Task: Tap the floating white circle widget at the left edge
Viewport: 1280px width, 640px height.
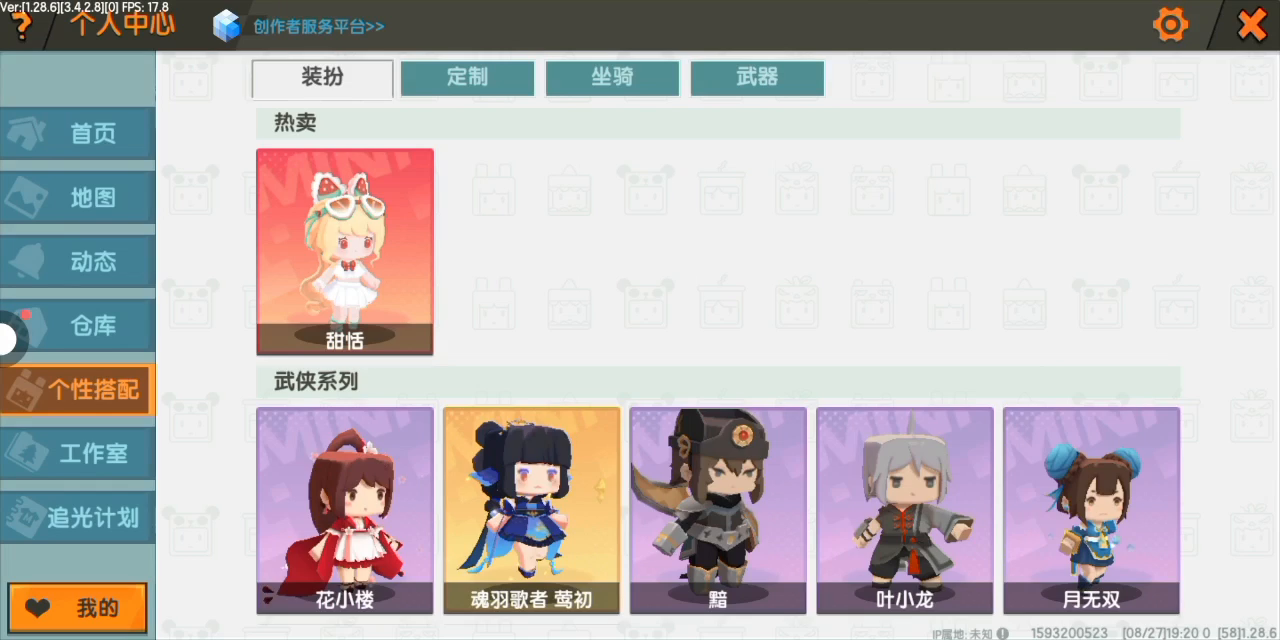Action: pos(9,338)
